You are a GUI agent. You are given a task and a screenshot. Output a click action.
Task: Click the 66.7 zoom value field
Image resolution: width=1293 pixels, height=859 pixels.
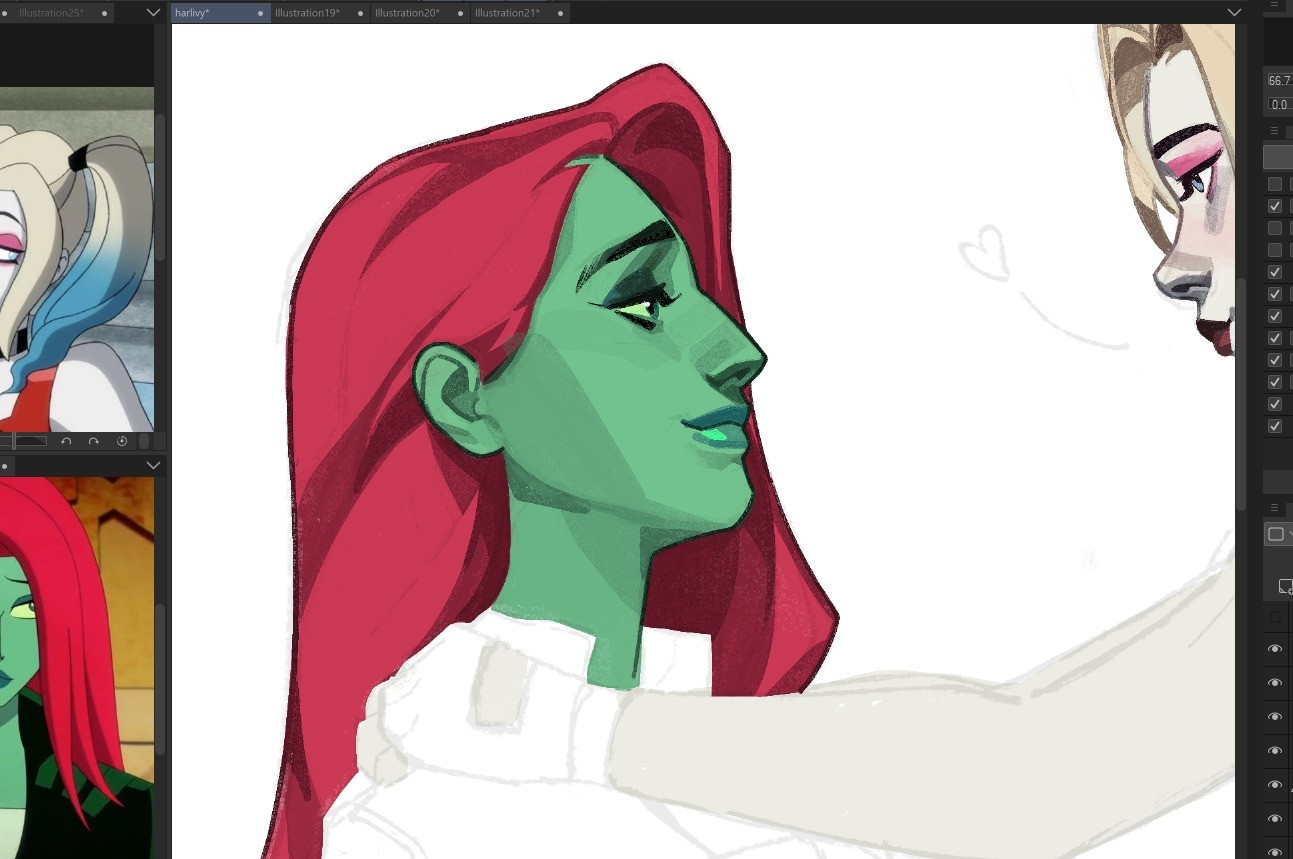pyautogui.click(x=1279, y=81)
